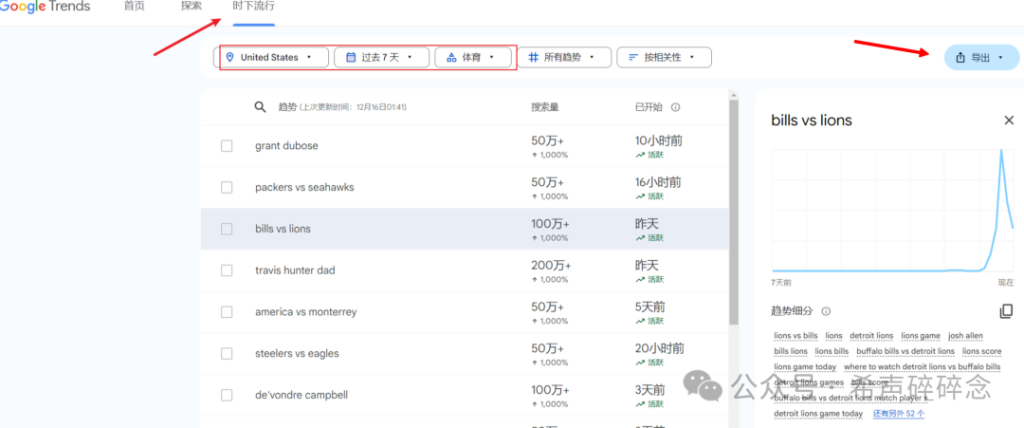Image resolution: width=1024 pixels, height=428 pixels.
Task: Click info icon next to 已开始 column header
Action: click(676, 107)
